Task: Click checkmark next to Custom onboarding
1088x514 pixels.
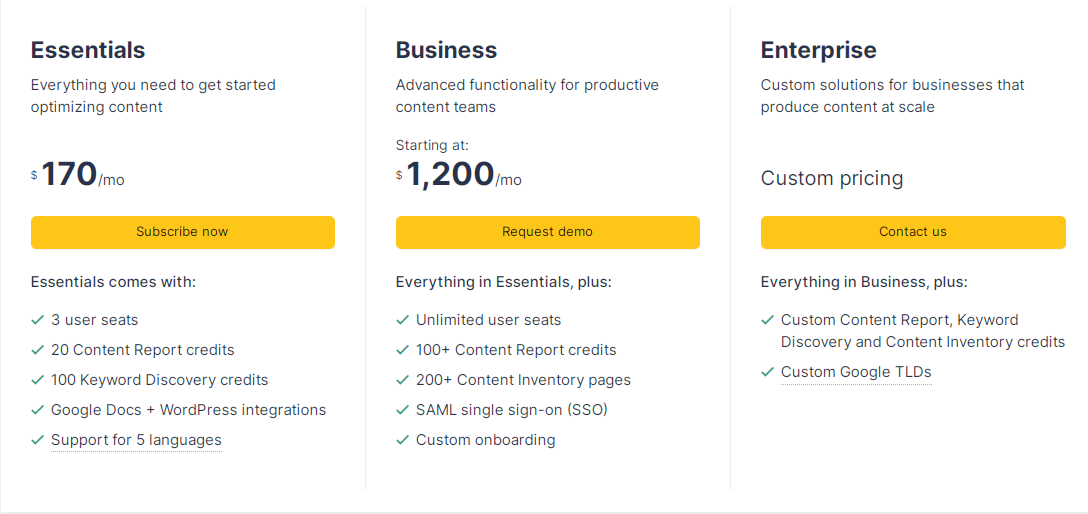Action: [403, 440]
